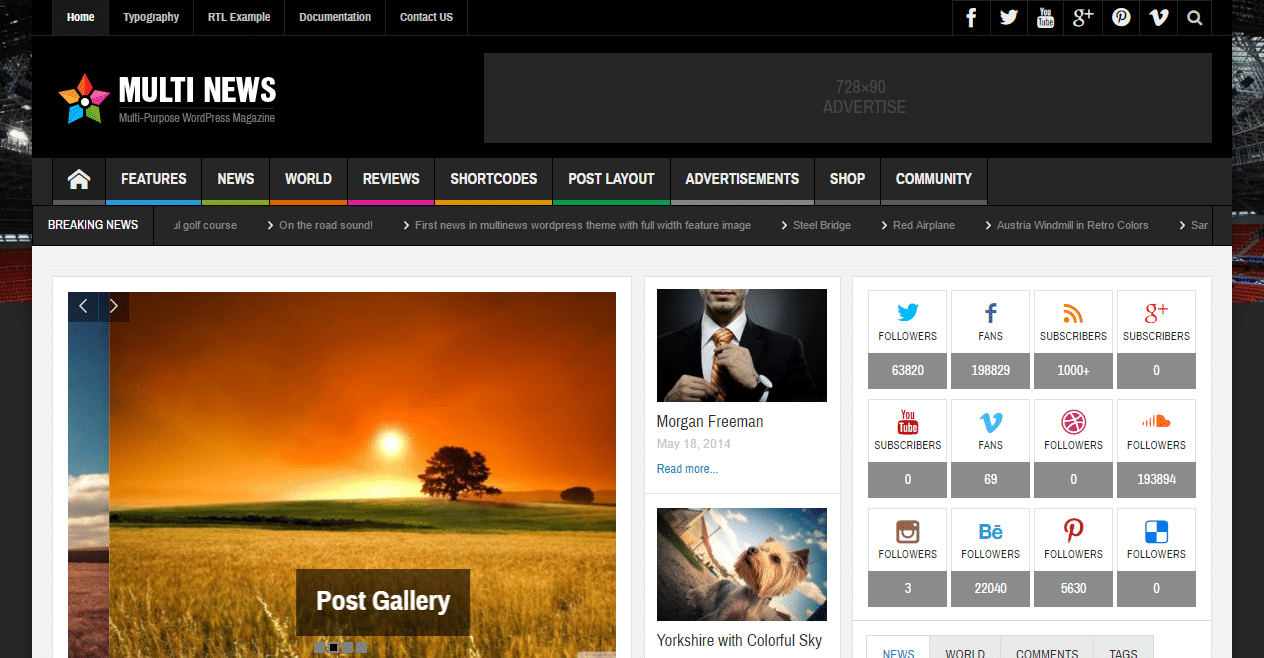Open the Morgan Freeman article title

710,422
